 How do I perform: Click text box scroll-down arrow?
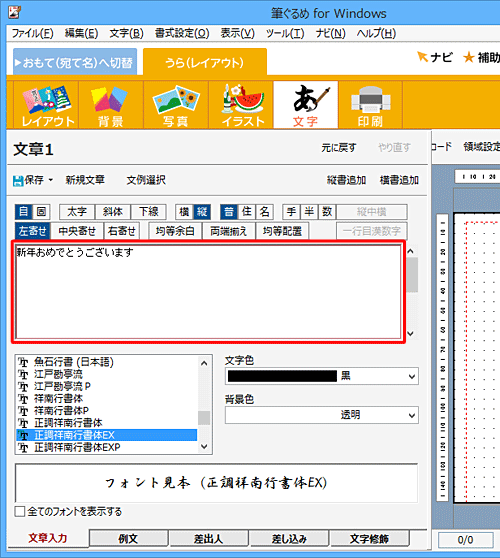coord(410,333)
